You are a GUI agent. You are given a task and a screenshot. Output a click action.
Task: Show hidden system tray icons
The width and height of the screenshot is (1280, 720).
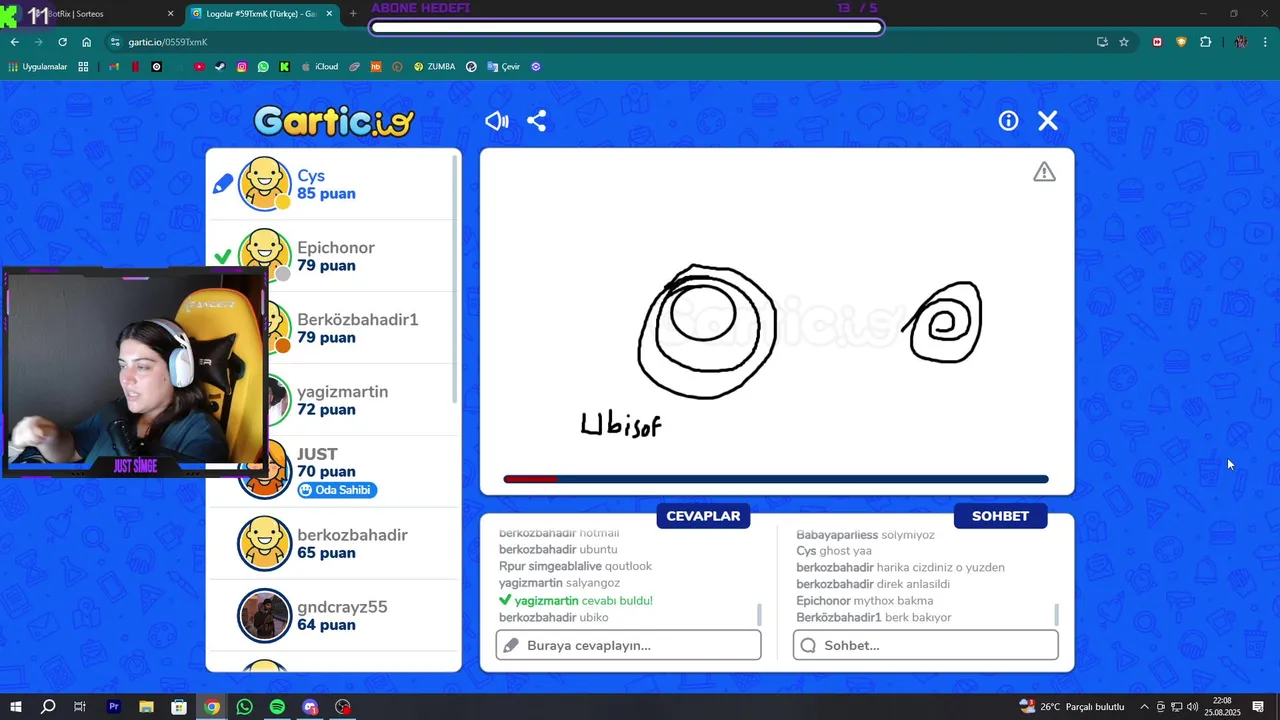(x=1144, y=707)
